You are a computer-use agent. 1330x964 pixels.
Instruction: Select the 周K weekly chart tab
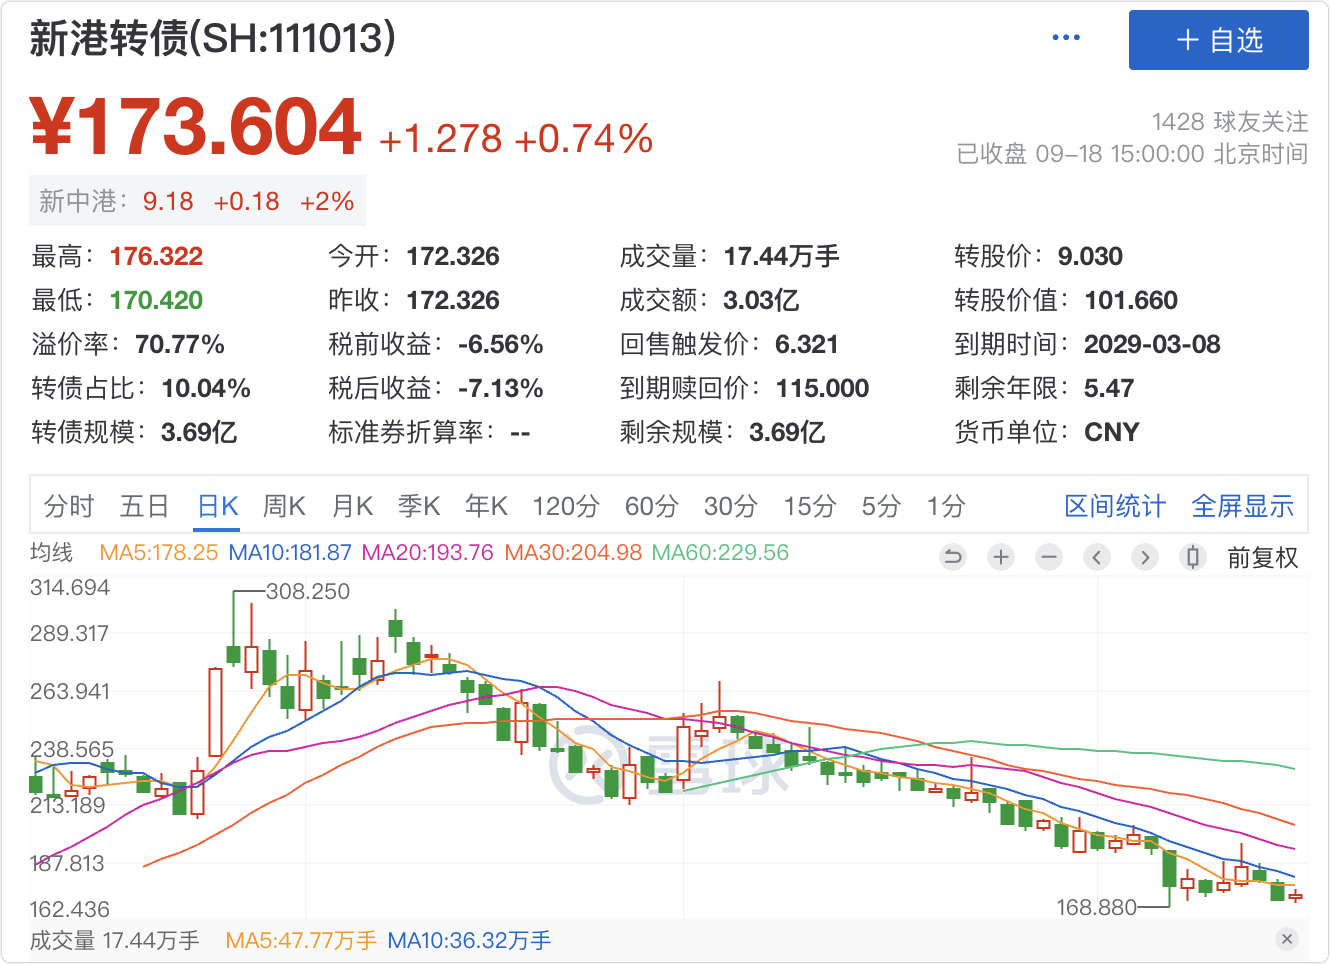pos(284,506)
